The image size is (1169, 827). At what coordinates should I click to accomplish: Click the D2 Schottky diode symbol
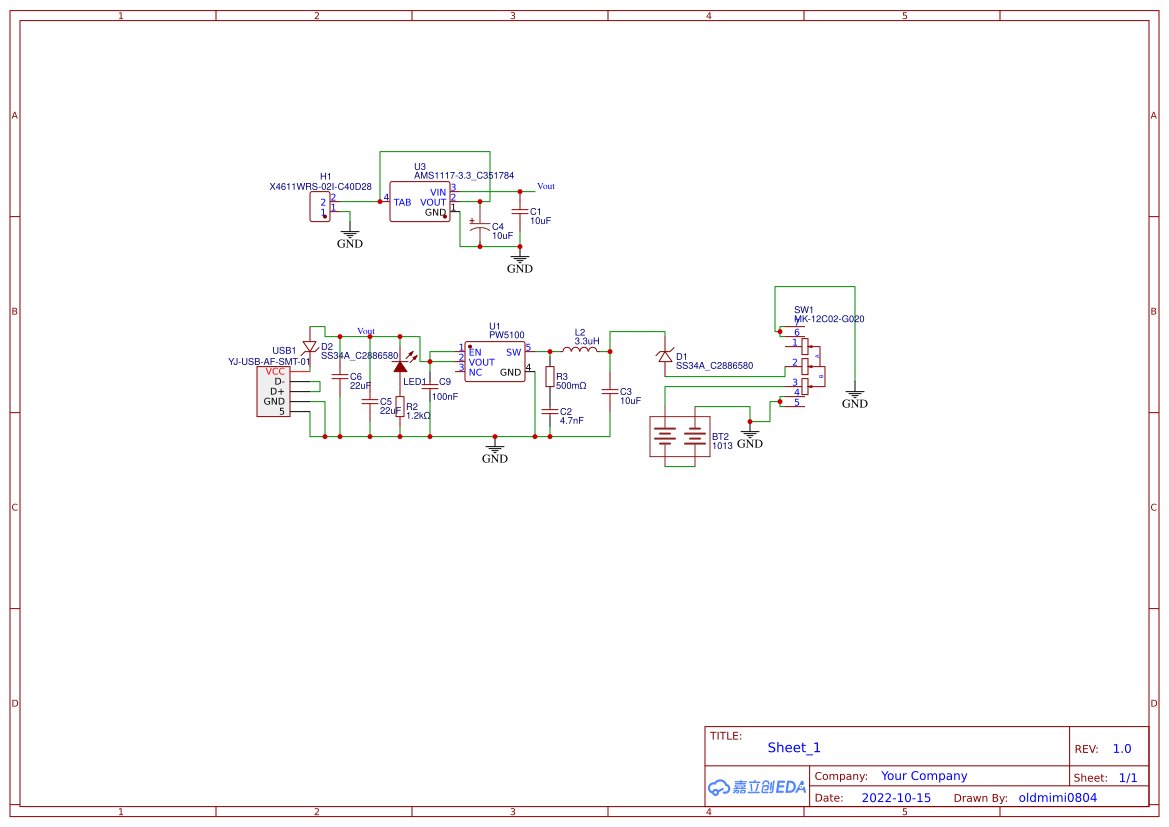(309, 348)
